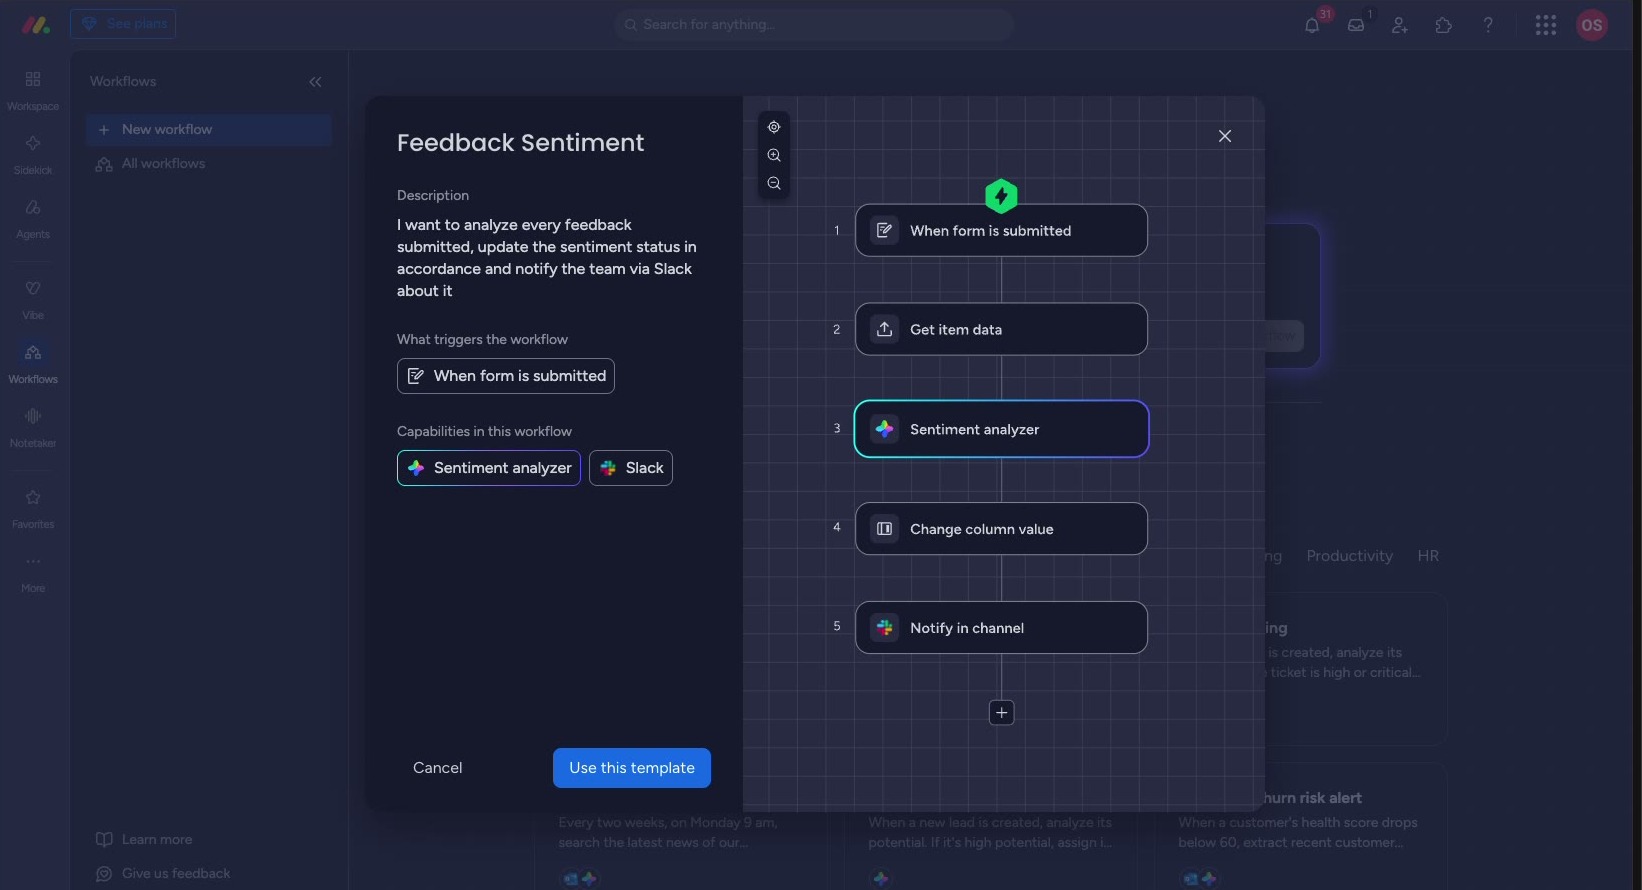The width and height of the screenshot is (1642, 890).
Task: Open Agents in the left sidebar
Action: tap(33, 218)
